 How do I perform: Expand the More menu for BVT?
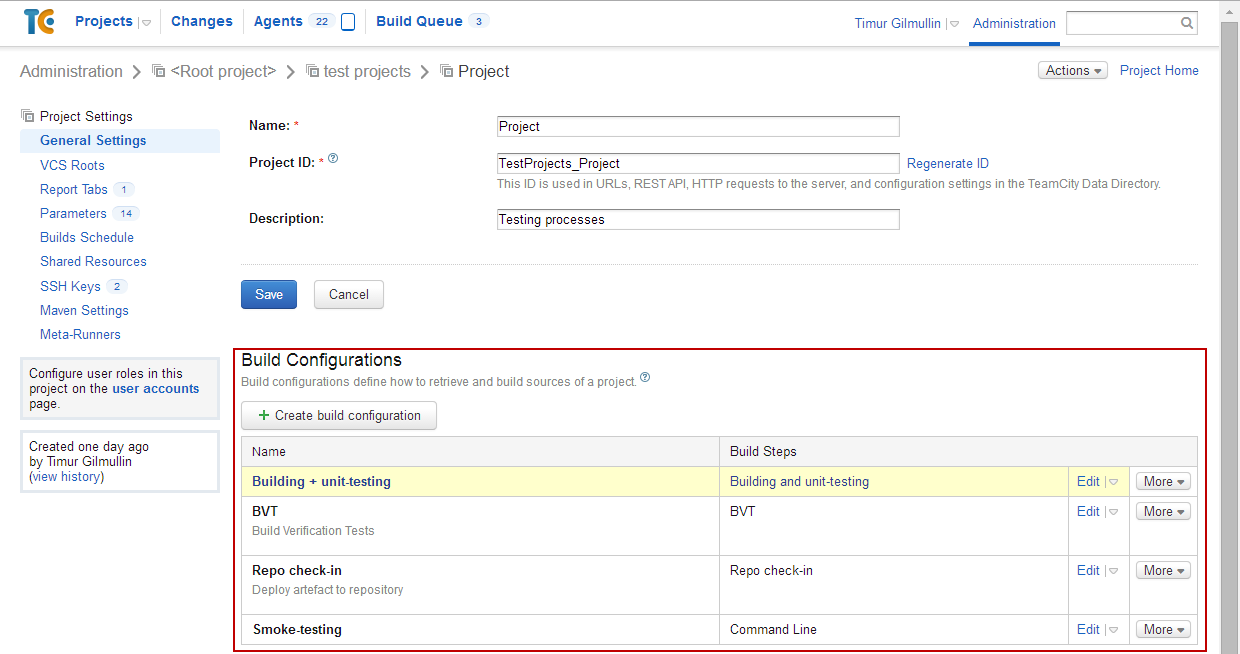tap(1163, 511)
